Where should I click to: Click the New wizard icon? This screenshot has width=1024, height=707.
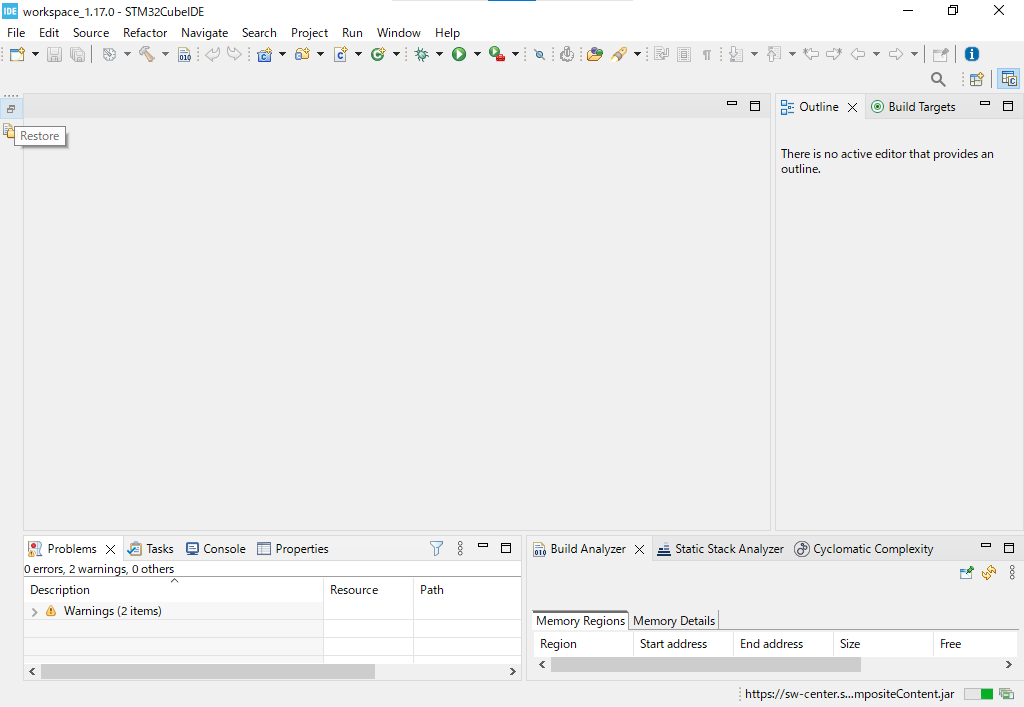[x=18, y=54]
